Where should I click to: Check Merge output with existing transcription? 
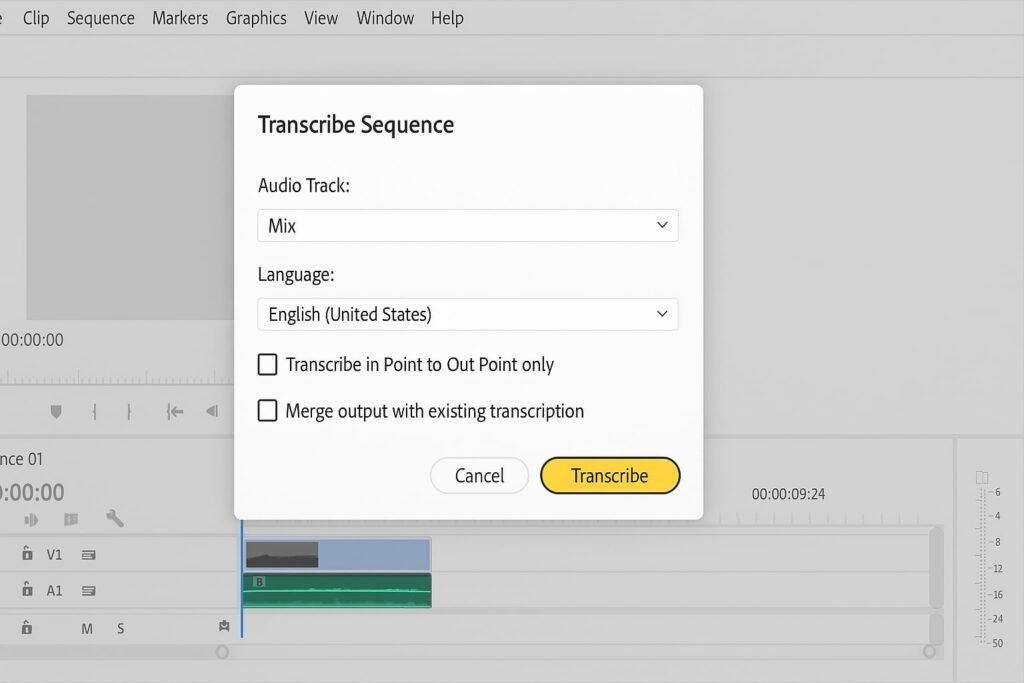(x=267, y=411)
